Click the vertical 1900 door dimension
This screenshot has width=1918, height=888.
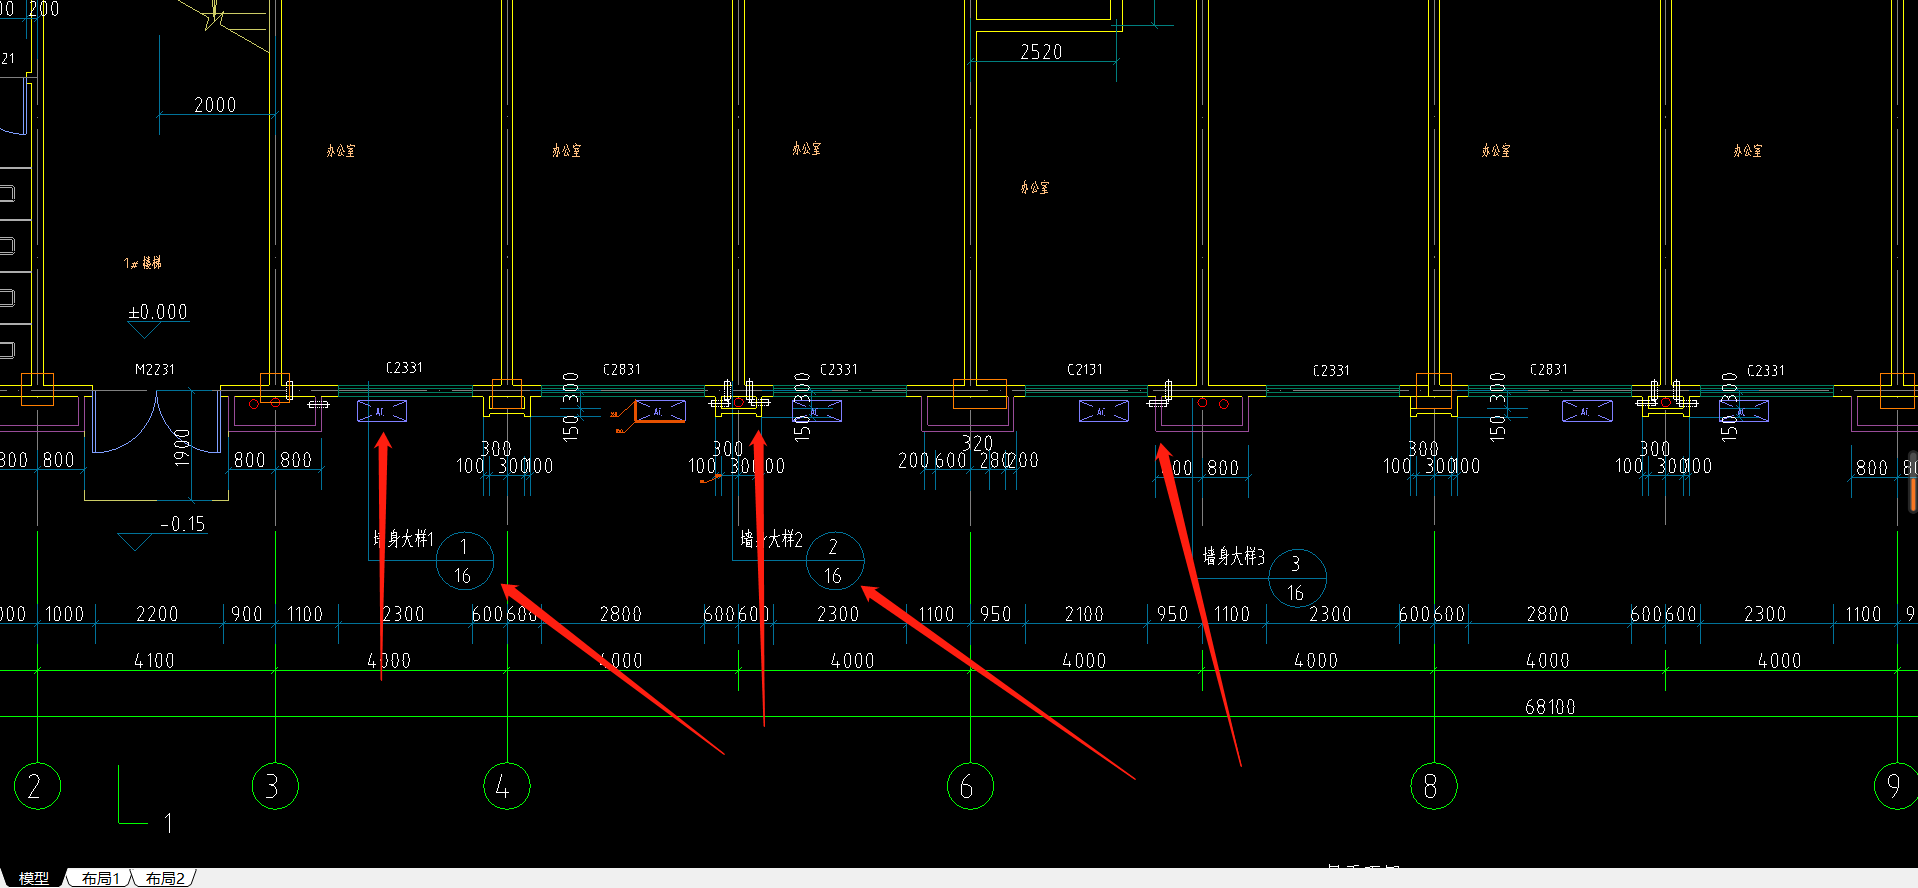click(x=182, y=447)
